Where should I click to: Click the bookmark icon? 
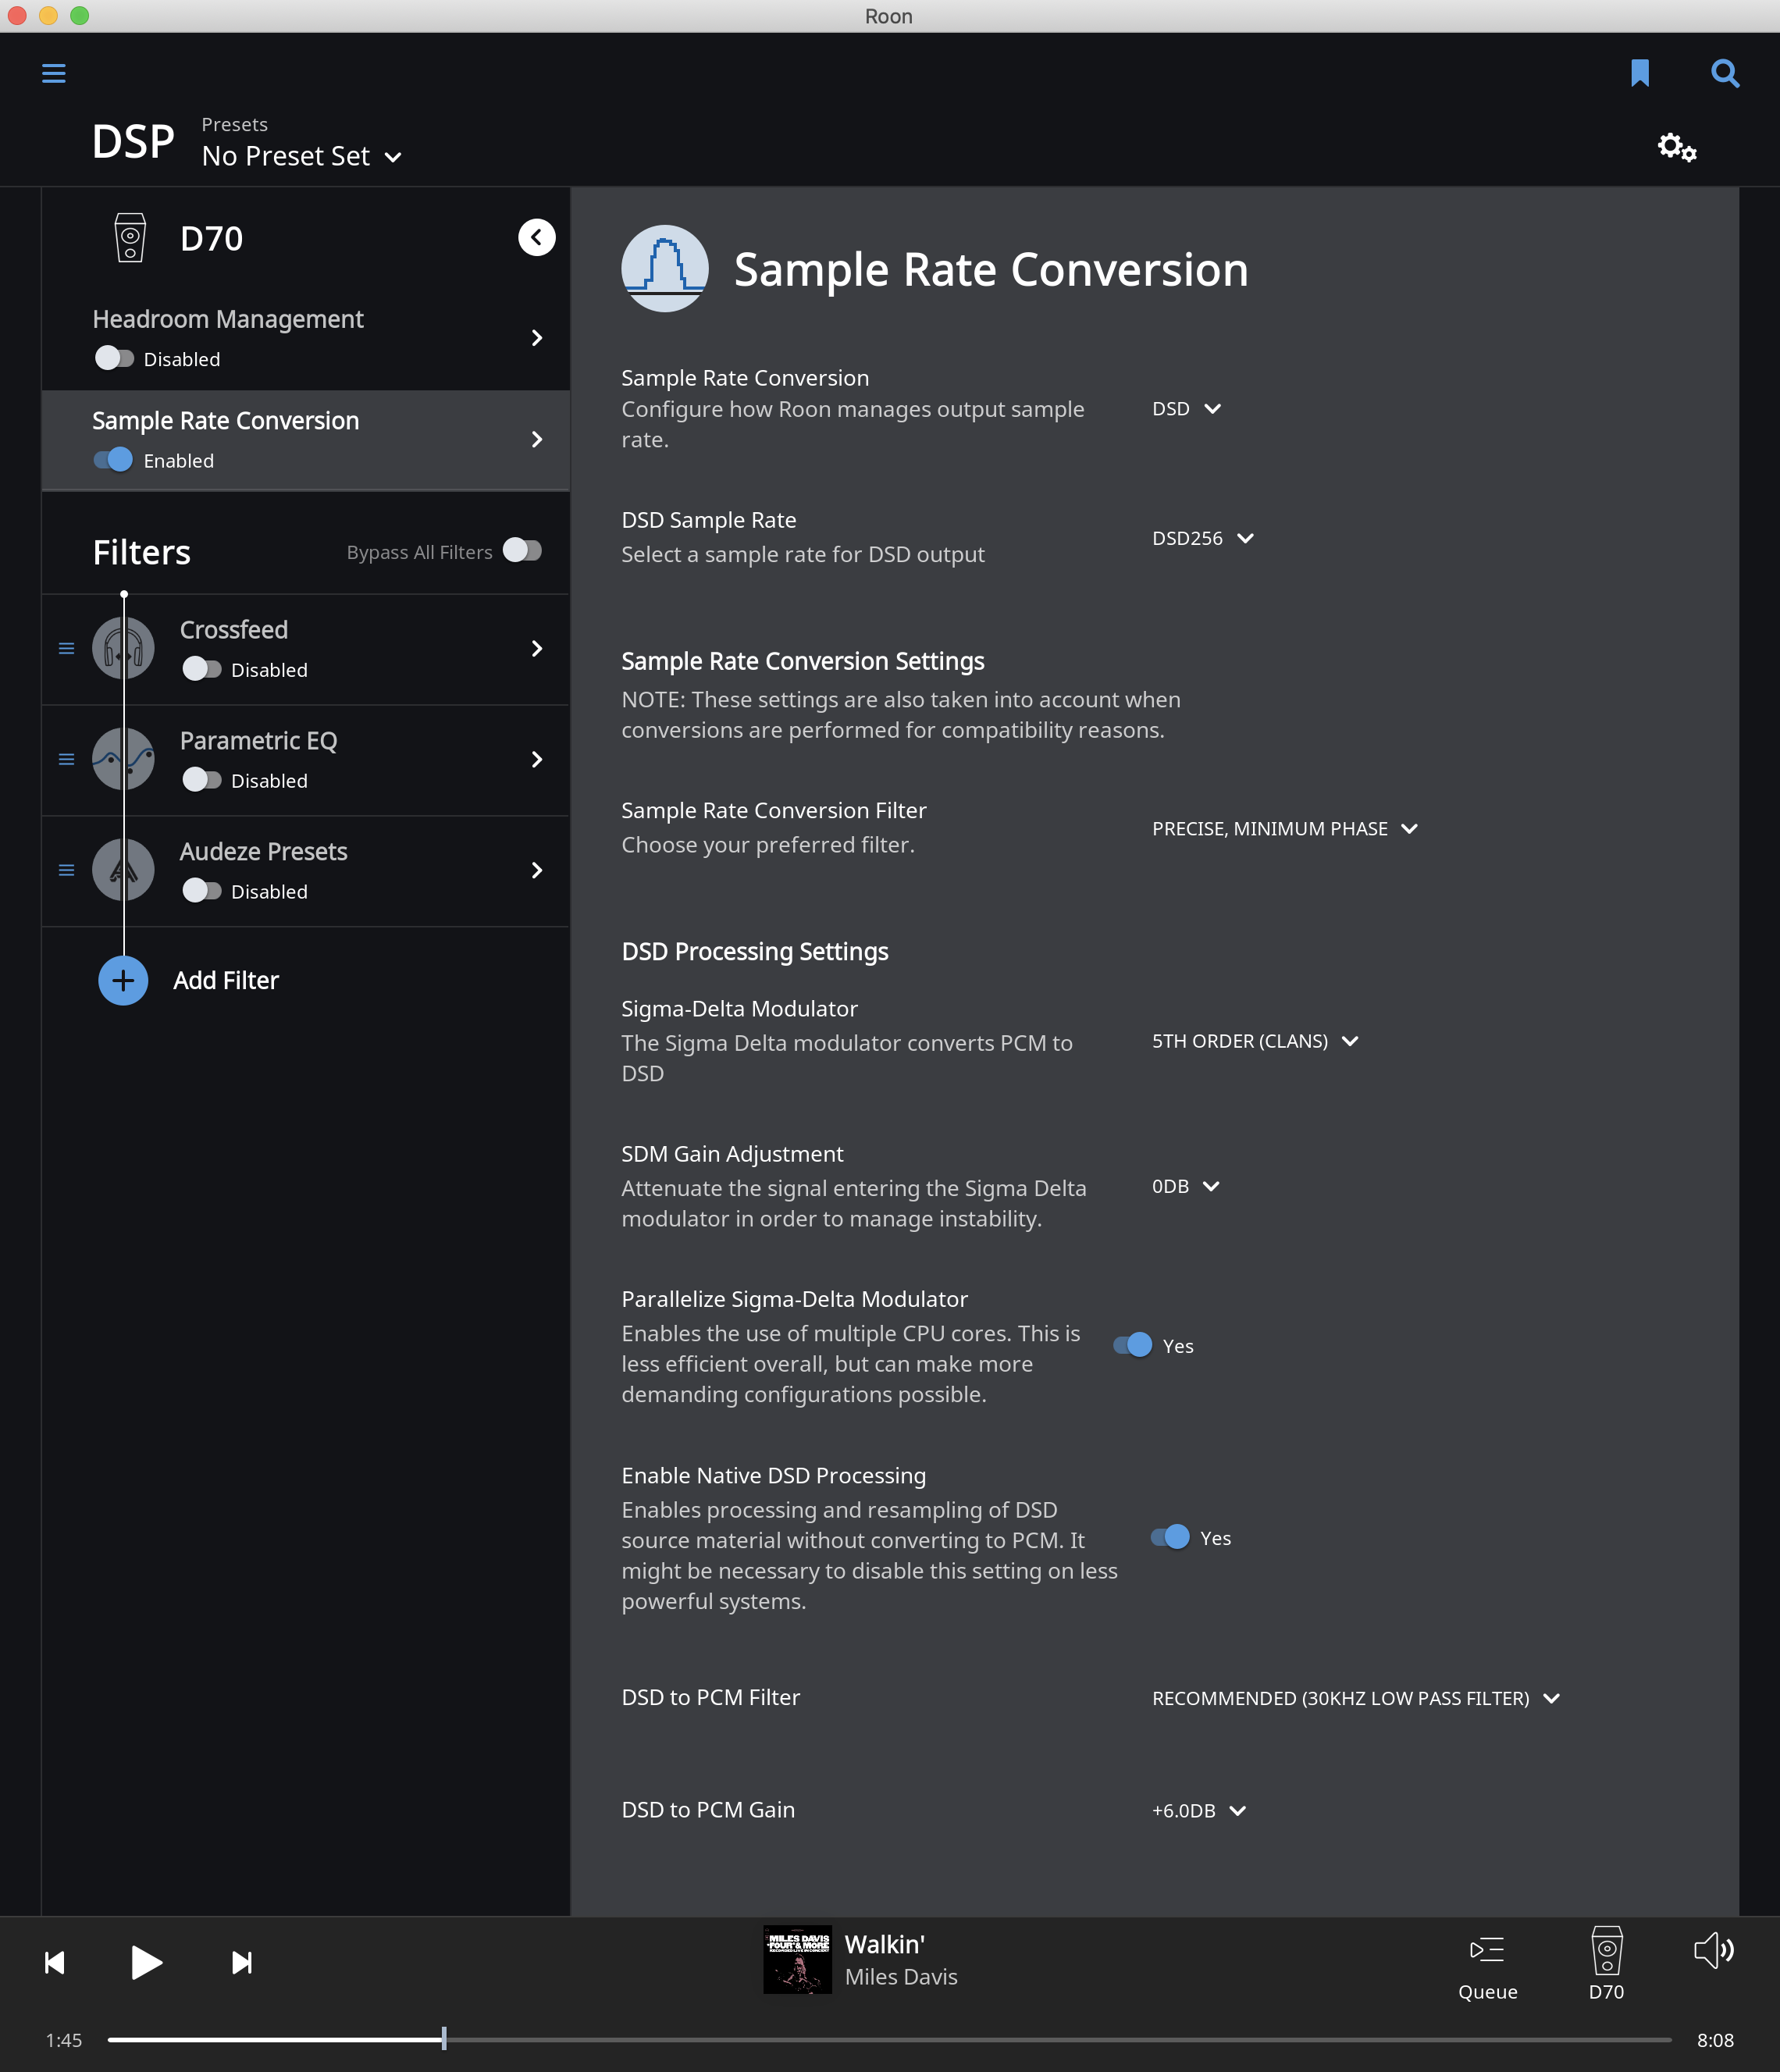[1640, 73]
